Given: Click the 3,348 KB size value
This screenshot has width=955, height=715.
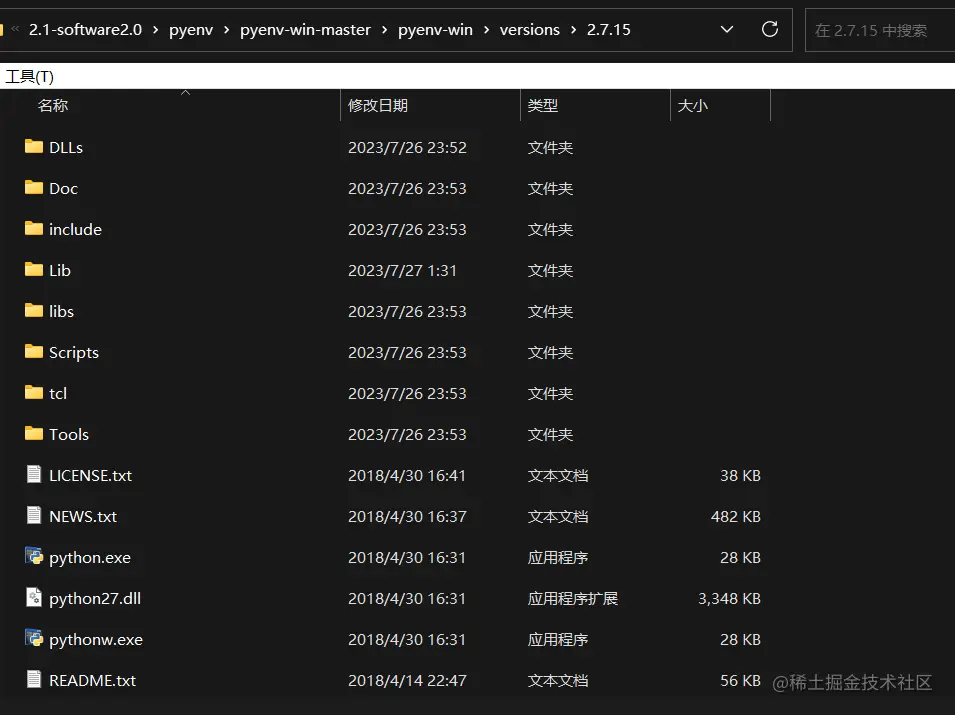Looking at the screenshot, I should click(x=729, y=599).
